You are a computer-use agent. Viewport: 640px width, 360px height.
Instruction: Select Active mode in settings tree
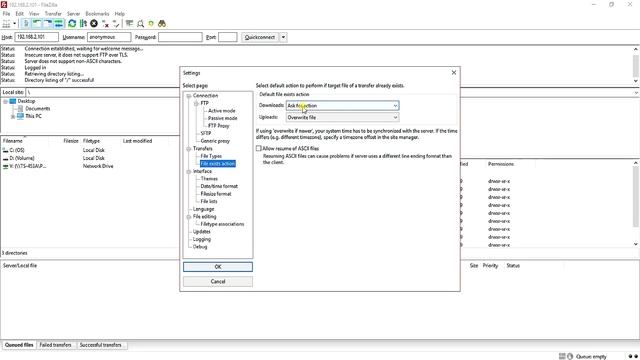pos(222,111)
